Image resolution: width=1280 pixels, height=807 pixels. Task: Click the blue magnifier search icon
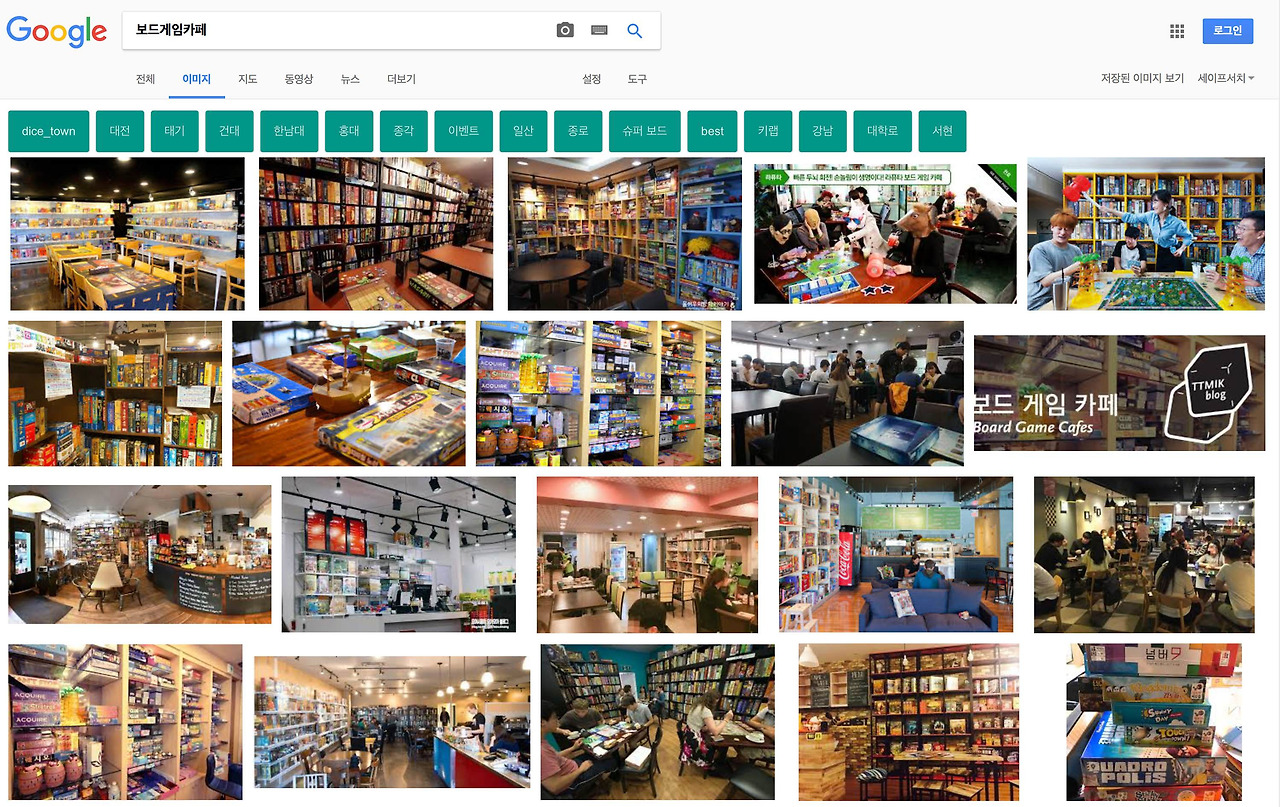634,31
